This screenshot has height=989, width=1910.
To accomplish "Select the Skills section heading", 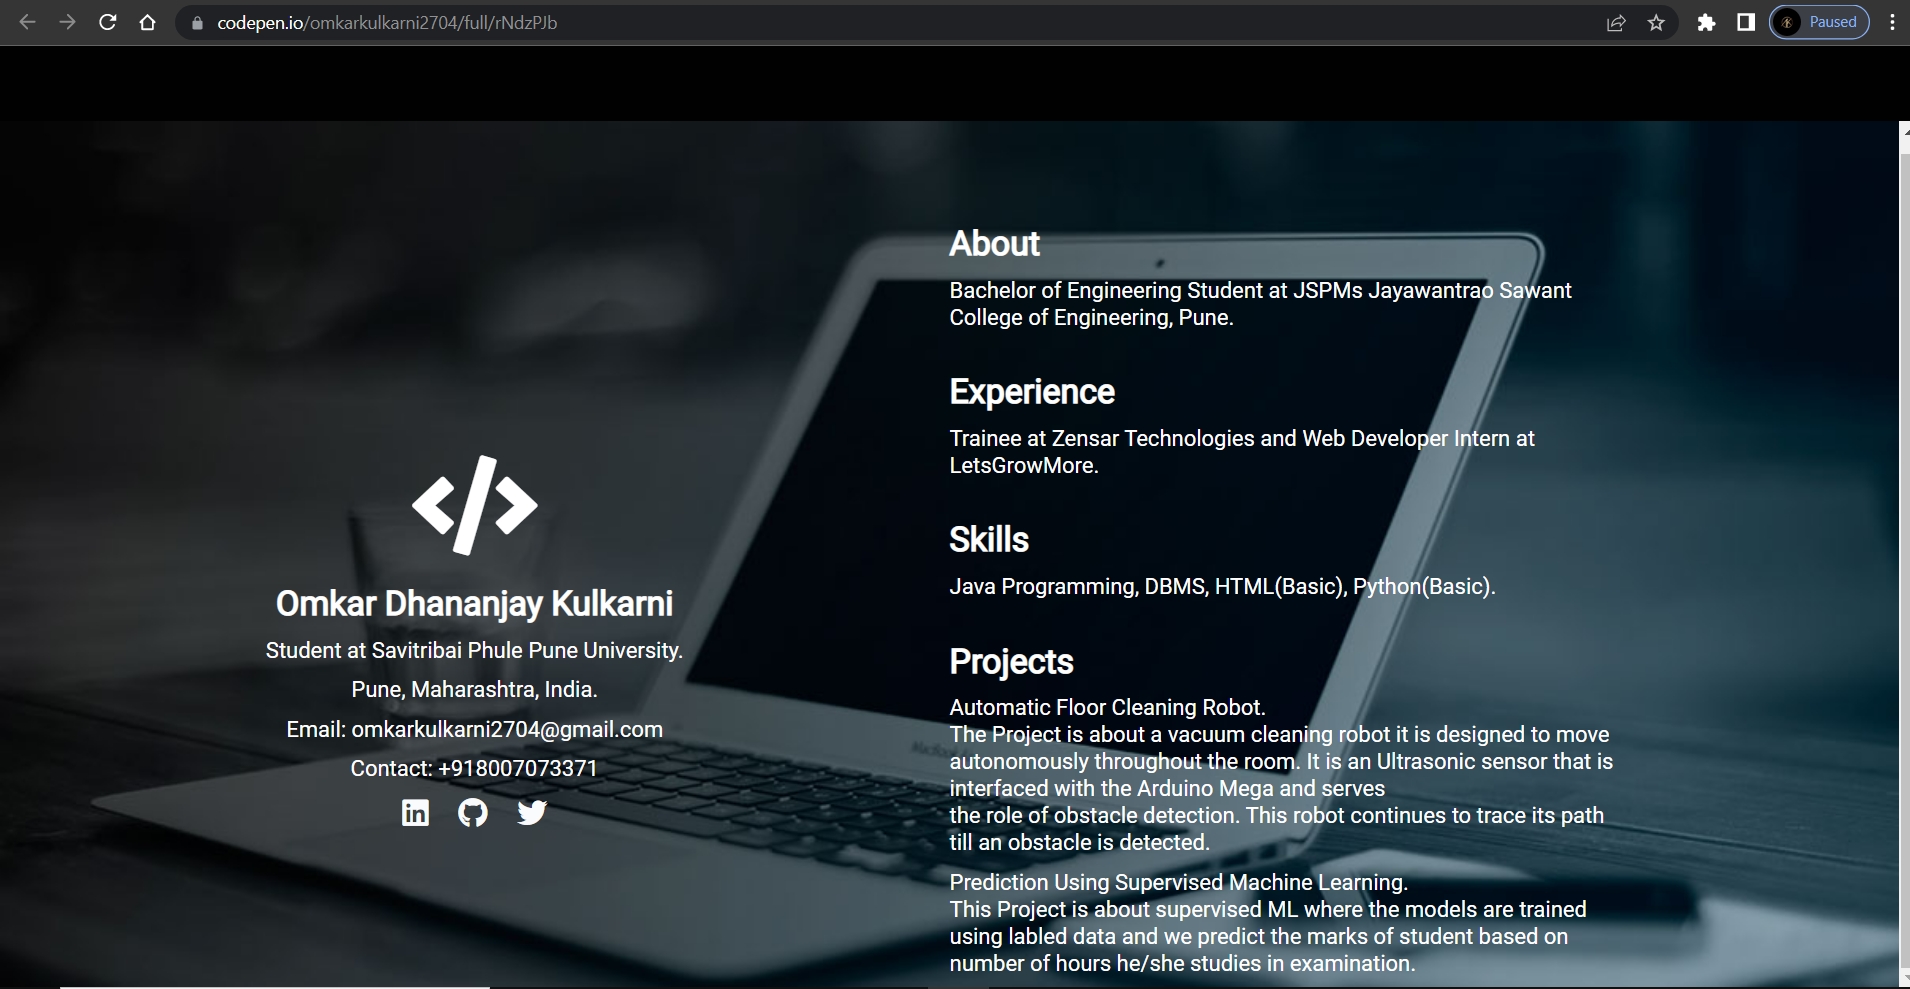I will coord(989,539).
